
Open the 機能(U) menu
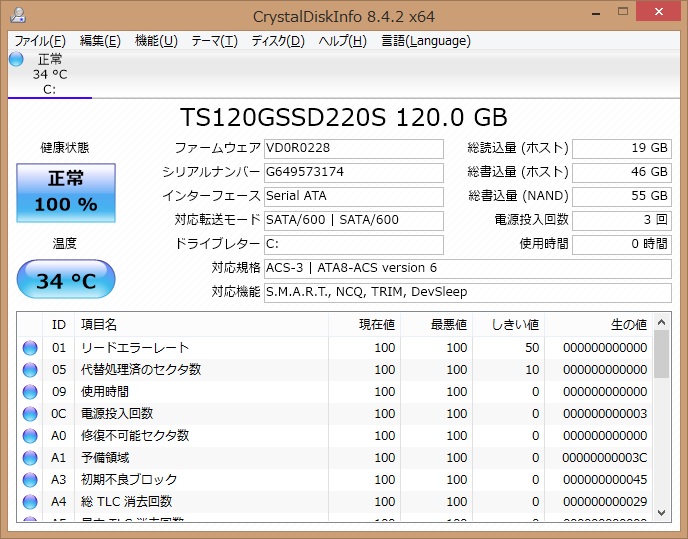tap(156, 41)
